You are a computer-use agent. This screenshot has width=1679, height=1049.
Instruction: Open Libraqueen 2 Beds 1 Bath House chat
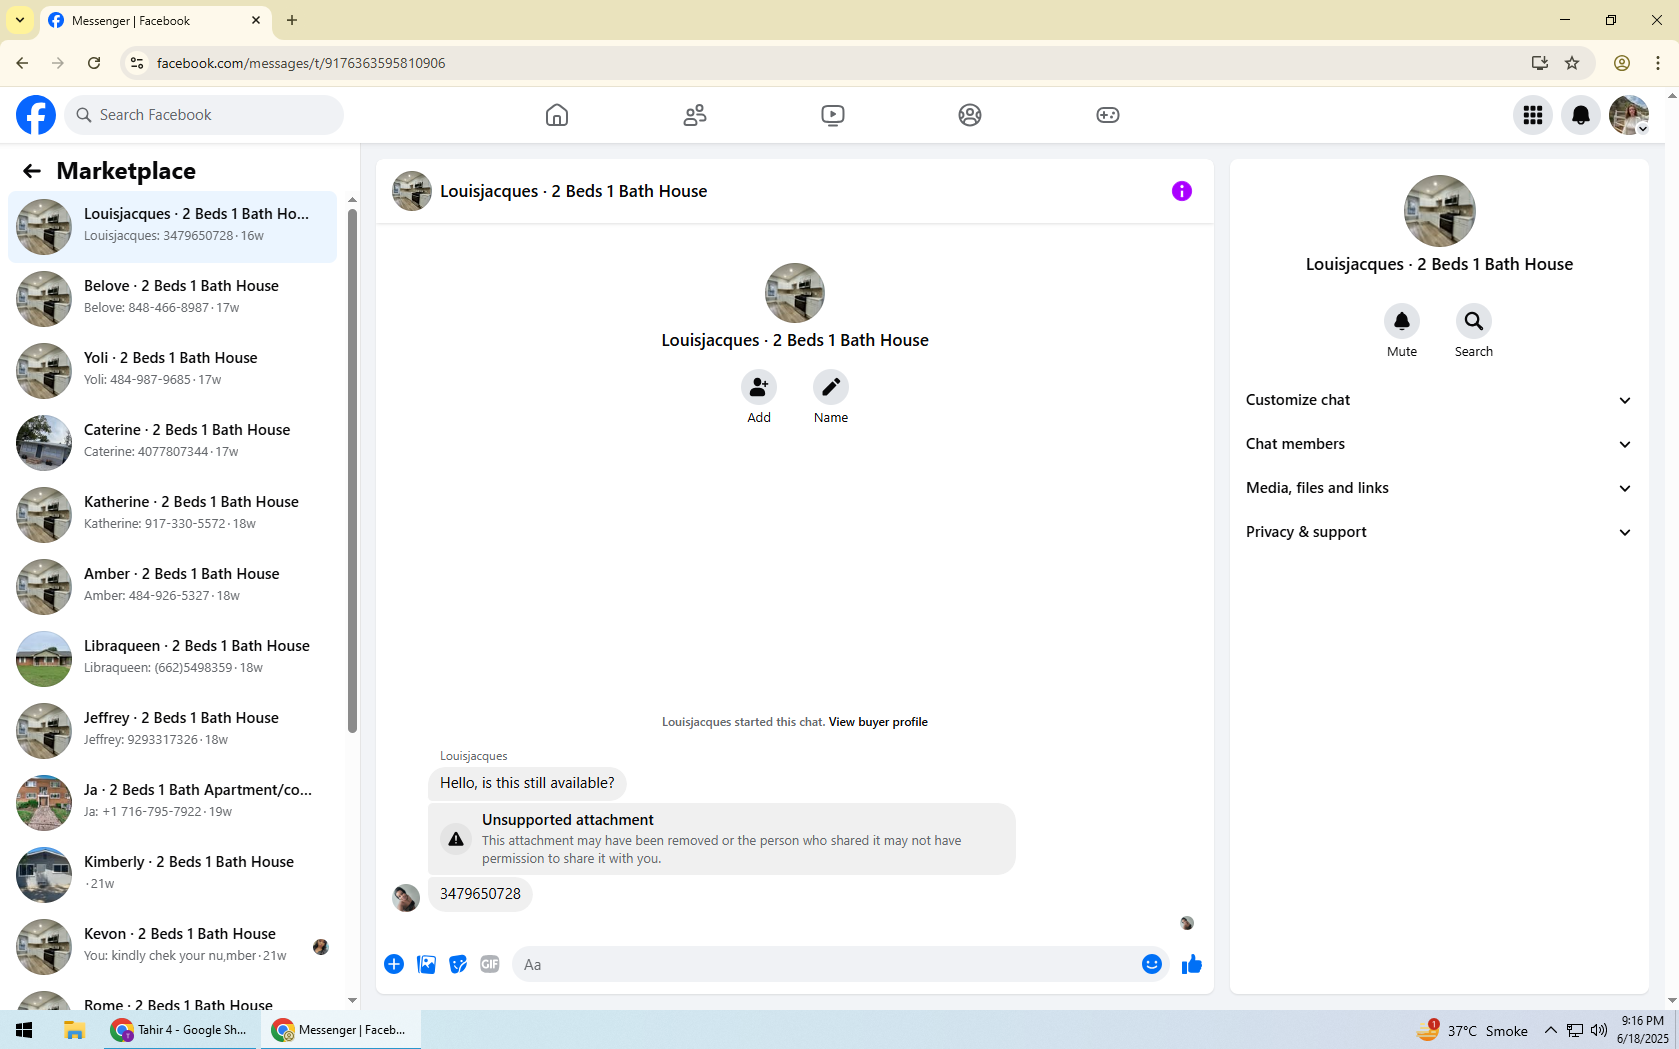pos(172,659)
